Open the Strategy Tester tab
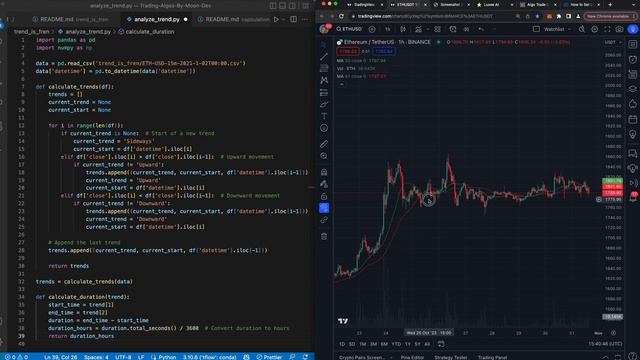This screenshot has width=640, height=360. (x=451, y=357)
